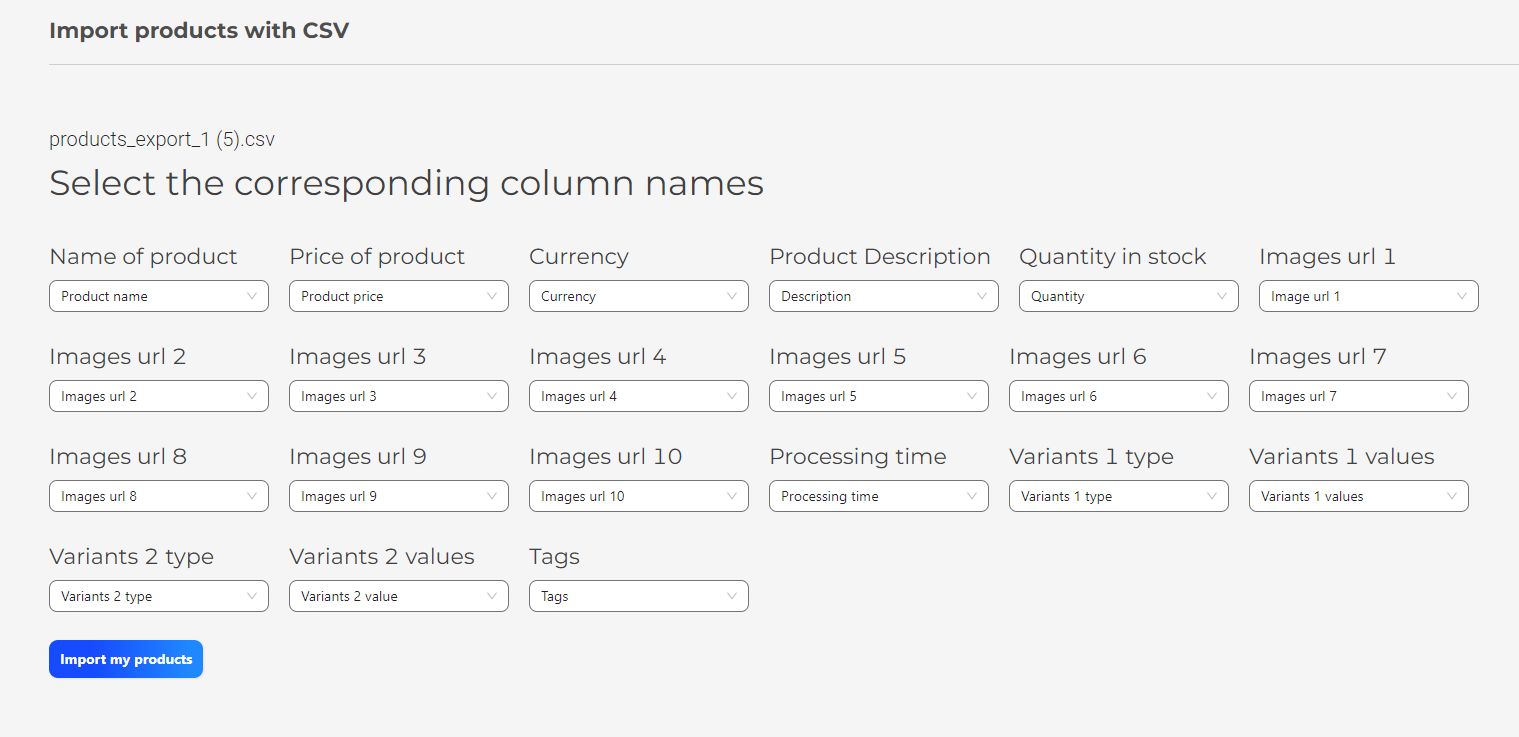Open the Variants 1 type selector
This screenshot has height=737, width=1519.
[1118, 496]
